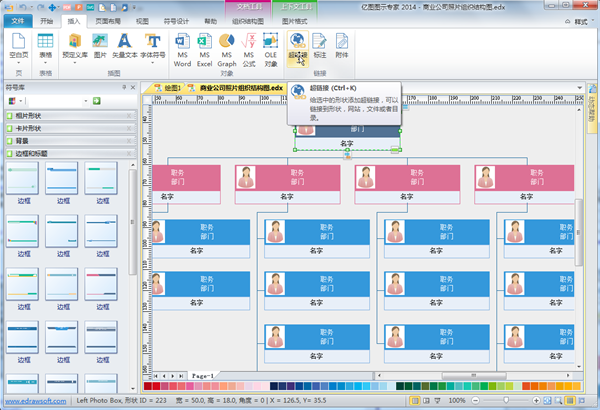Image resolution: width=600 pixels, height=410 pixels.
Task: Pin the 符号库 symbol library panel
Action: (x=122, y=87)
